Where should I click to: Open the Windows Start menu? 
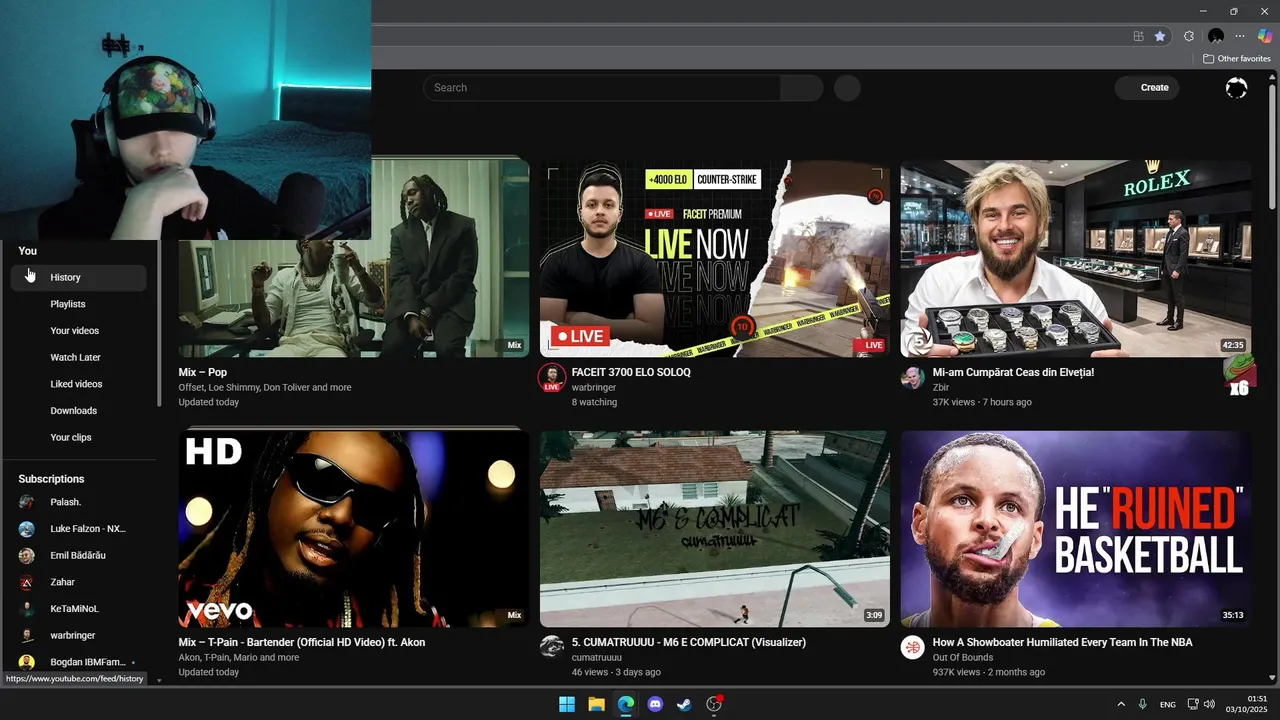tap(567, 704)
